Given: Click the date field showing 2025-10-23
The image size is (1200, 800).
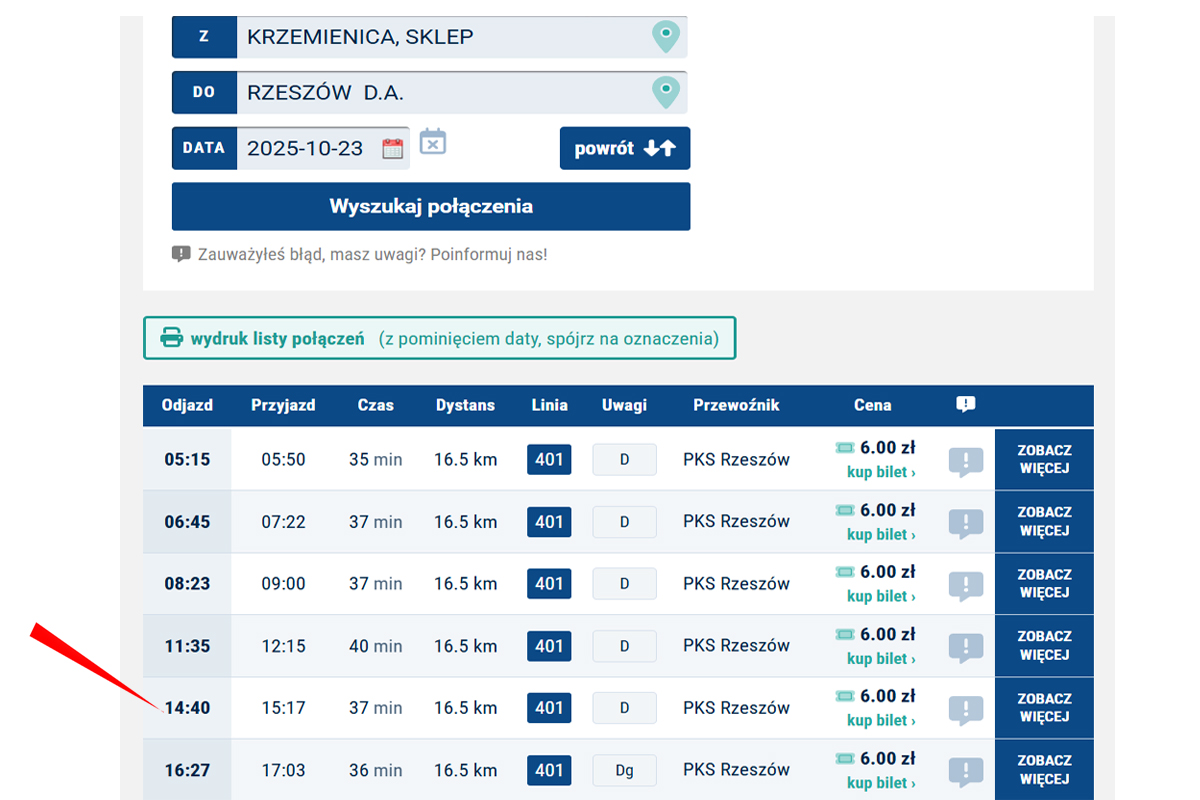Looking at the screenshot, I should coord(305,148).
